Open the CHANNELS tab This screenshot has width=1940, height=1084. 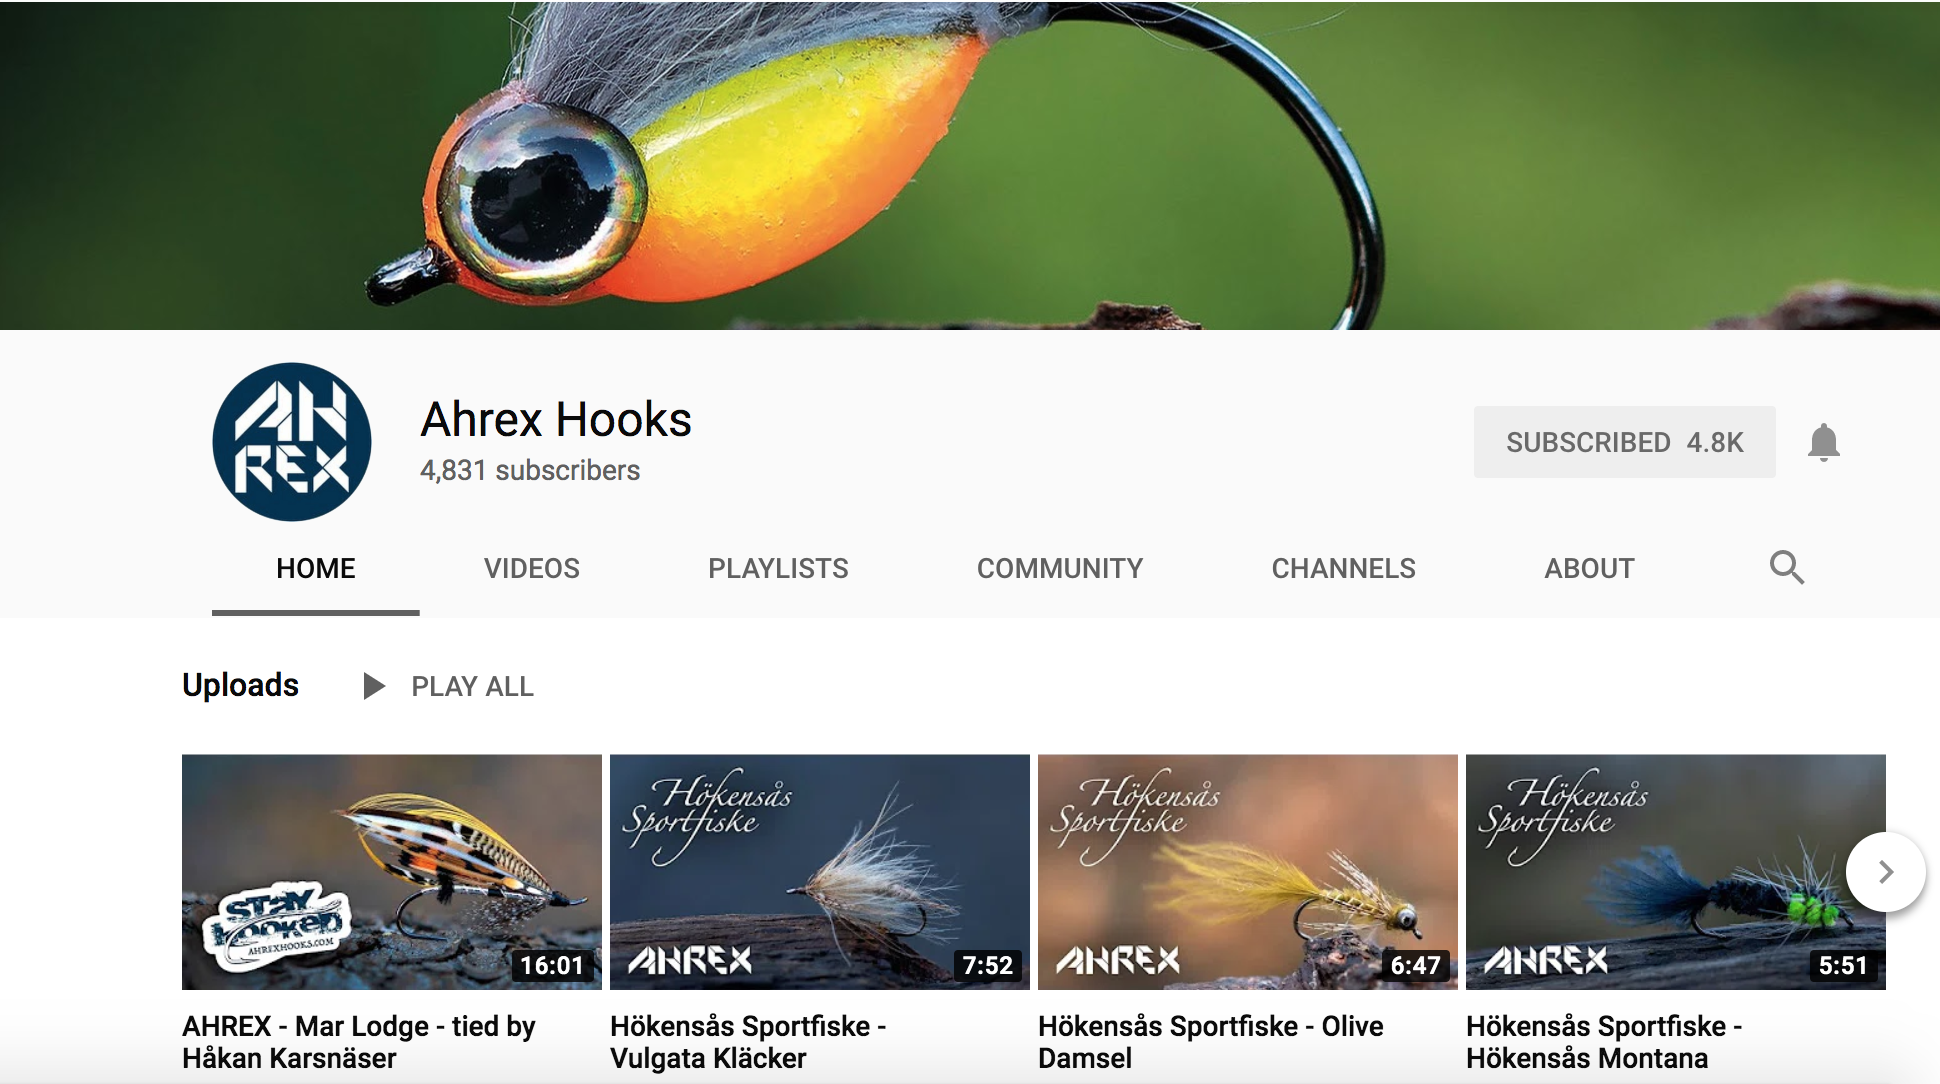pyautogui.click(x=1343, y=568)
